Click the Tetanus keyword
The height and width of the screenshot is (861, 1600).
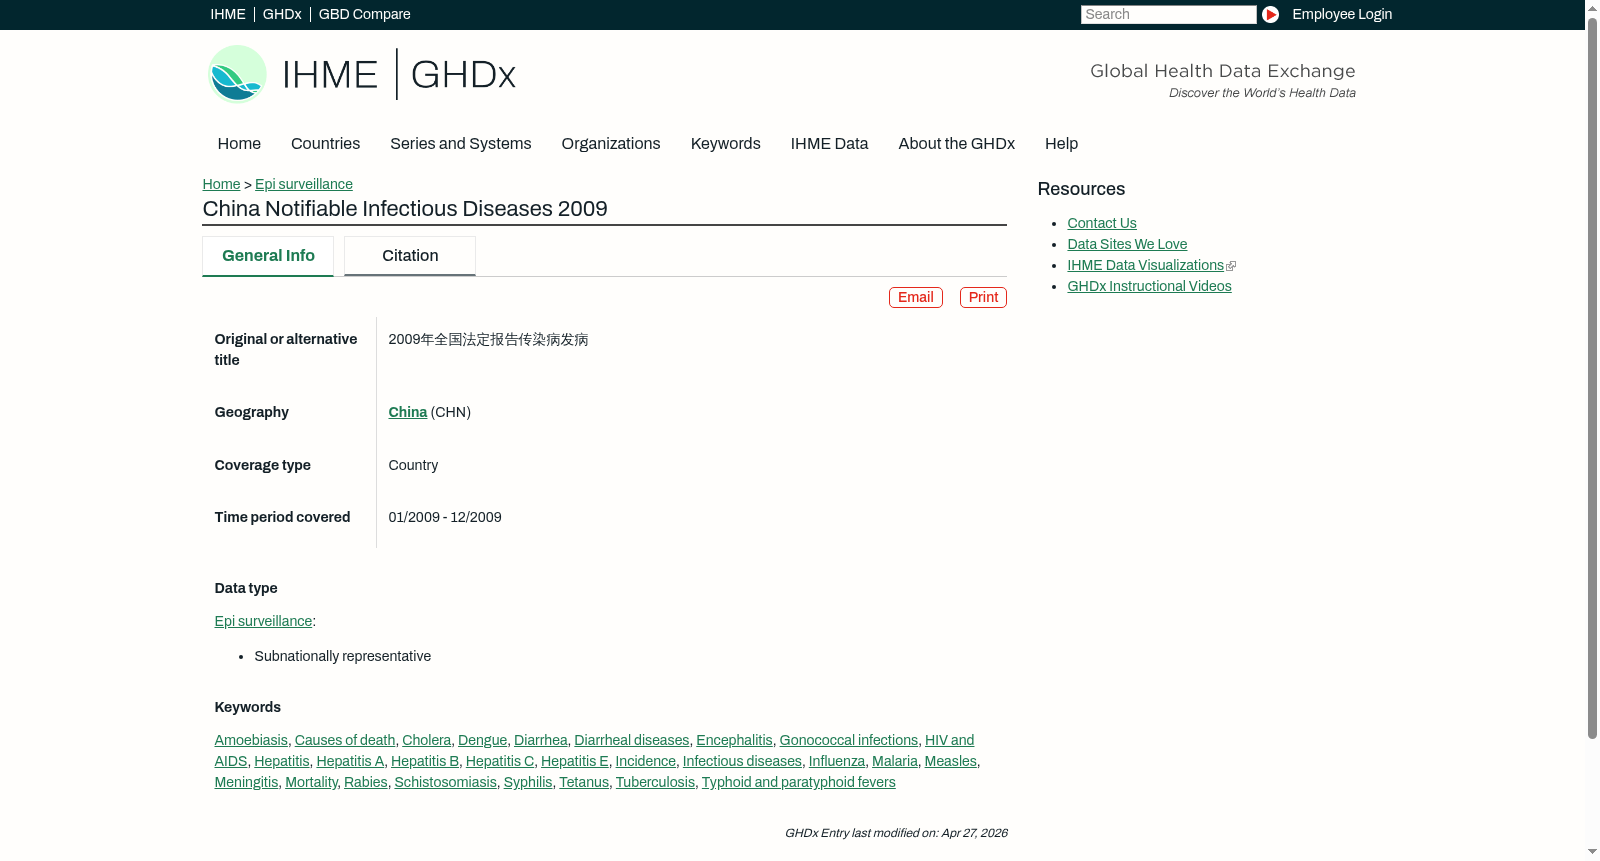(584, 782)
